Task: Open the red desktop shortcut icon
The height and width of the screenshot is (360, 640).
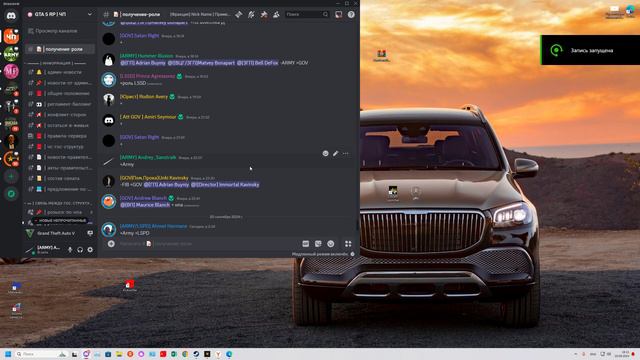Action: pyautogui.click(x=130, y=285)
